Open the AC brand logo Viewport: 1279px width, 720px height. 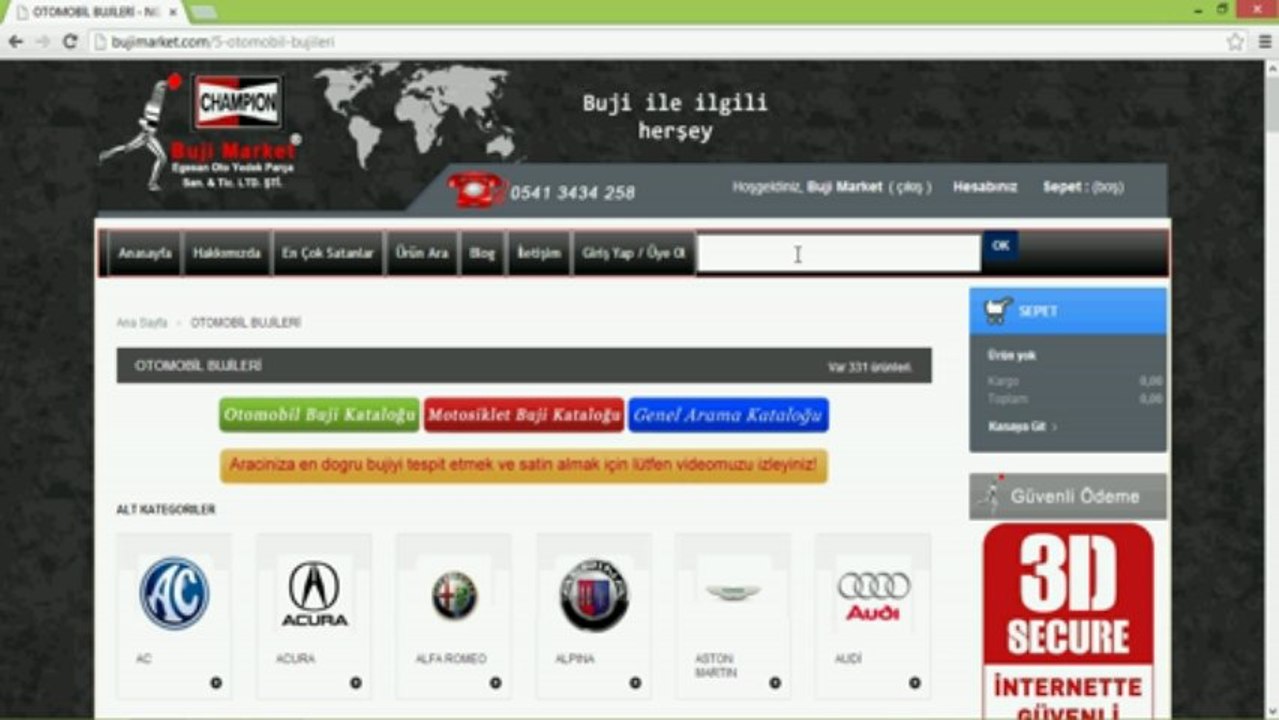174,593
